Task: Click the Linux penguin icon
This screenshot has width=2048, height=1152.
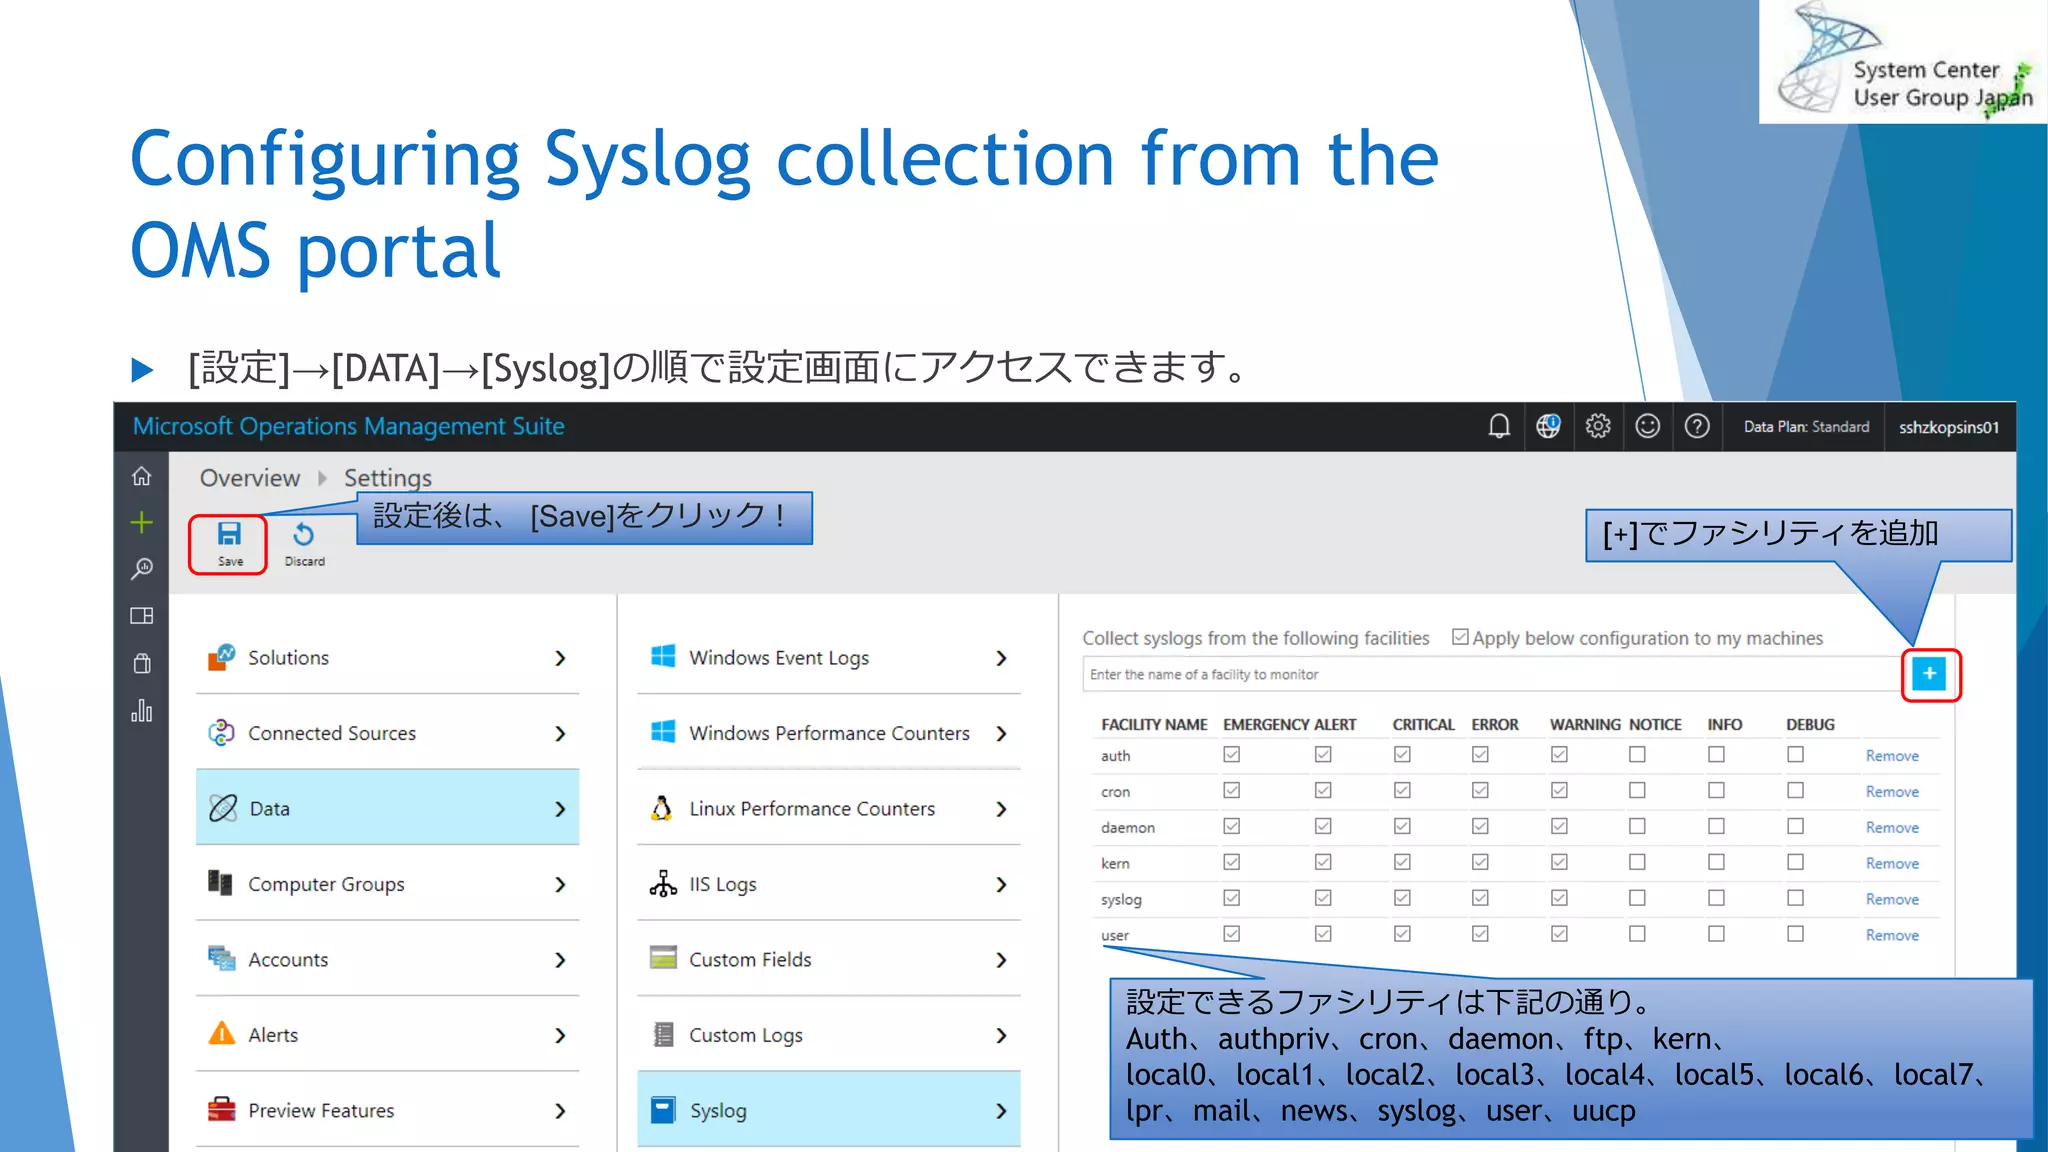Action: tap(662, 808)
